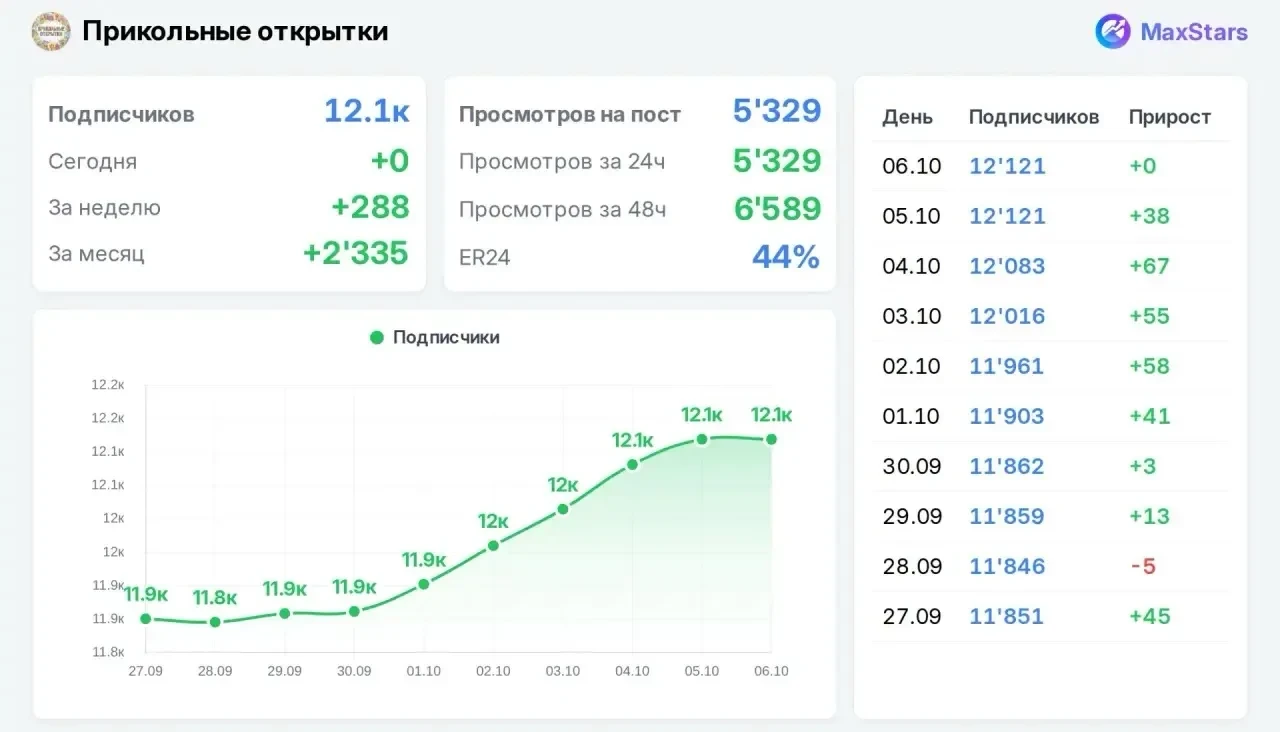Click the "День" column header

[x=907, y=117]
